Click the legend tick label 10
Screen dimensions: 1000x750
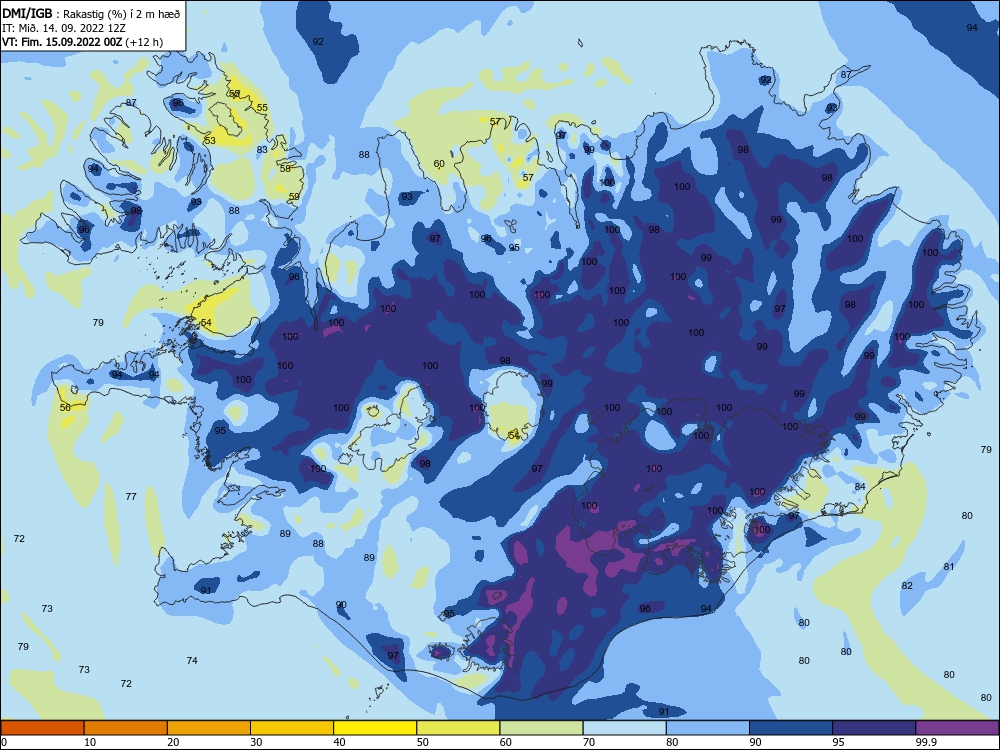point(90,742)
